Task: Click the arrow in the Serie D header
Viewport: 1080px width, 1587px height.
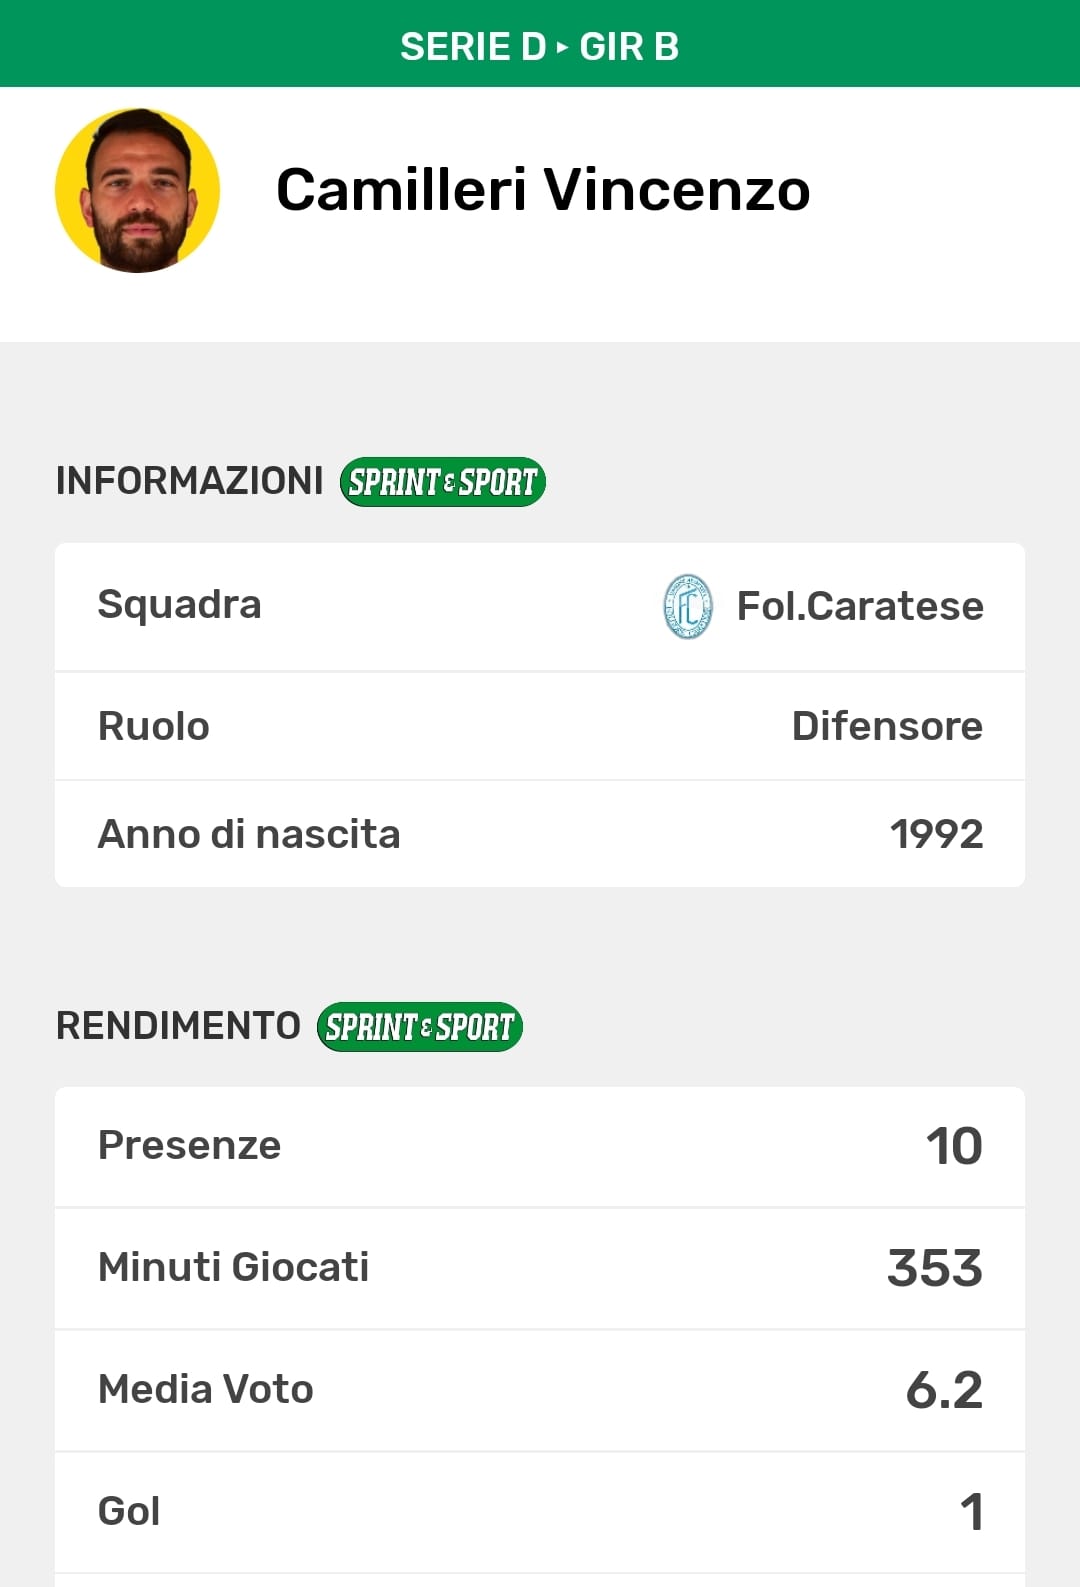Action: pos(562,47)
